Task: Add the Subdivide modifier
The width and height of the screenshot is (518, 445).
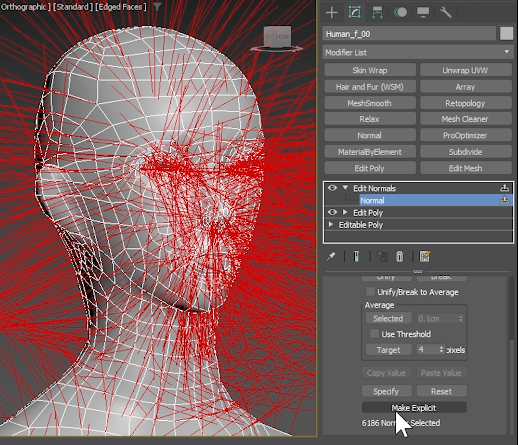Action: pyautogui.click(x=466, y=152)
